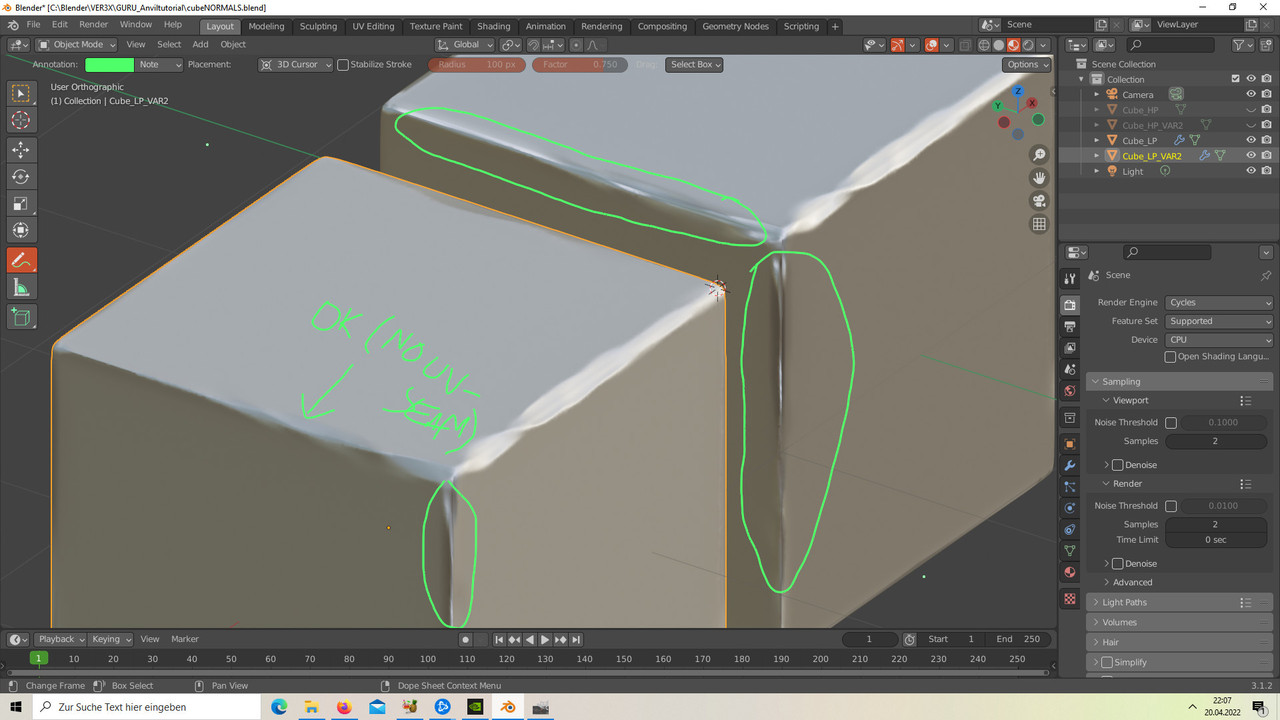Screen dimensions: 1280x720
Task: Open the Edit menu
Action: click(x=59, y=24)
